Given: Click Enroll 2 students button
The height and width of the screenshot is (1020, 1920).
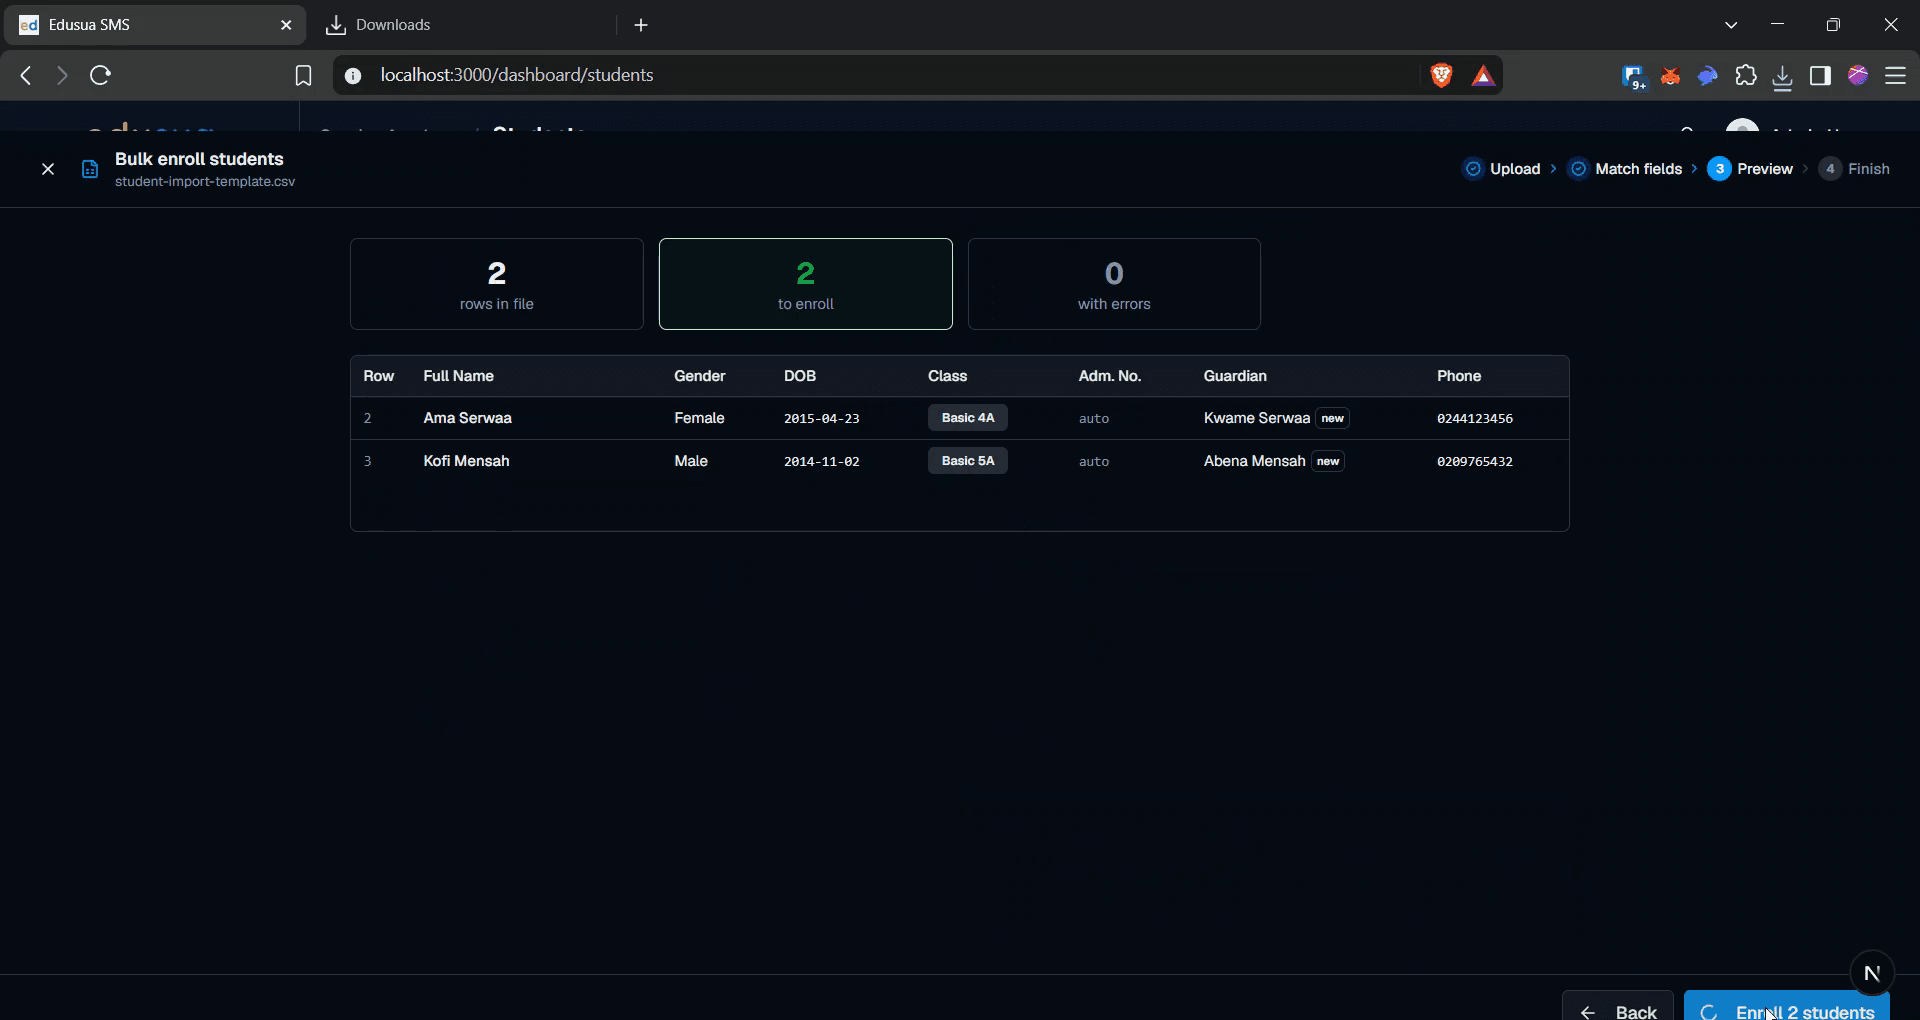Looking at the screenshot, I should 1787,1006.
